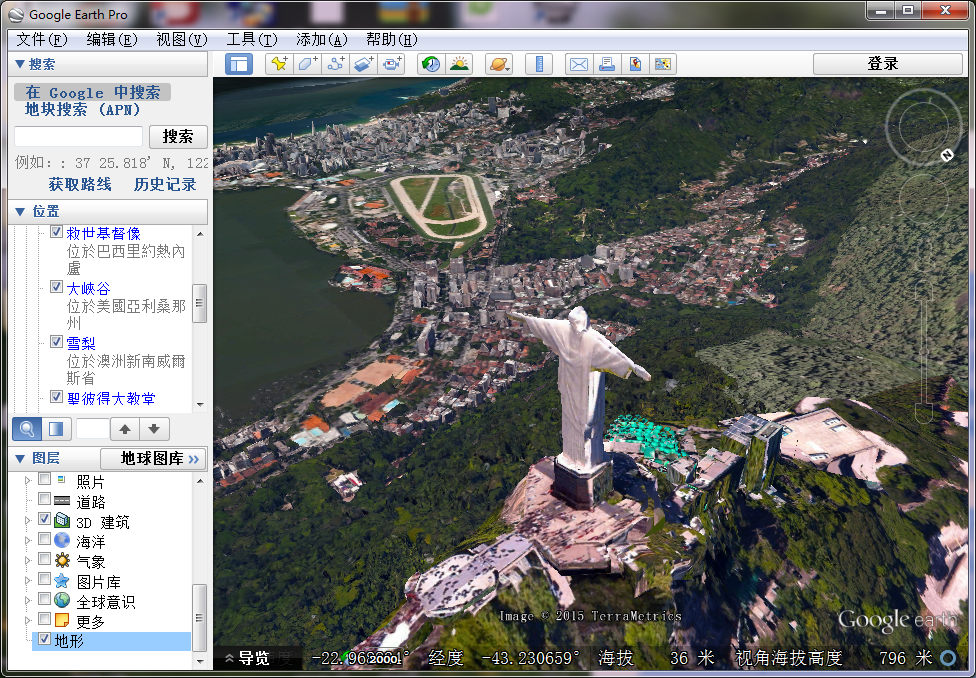Screen dimensions: 976x678
Task: Uncheck the 地形 terrain layer checkbox
Action: point(44,639)
